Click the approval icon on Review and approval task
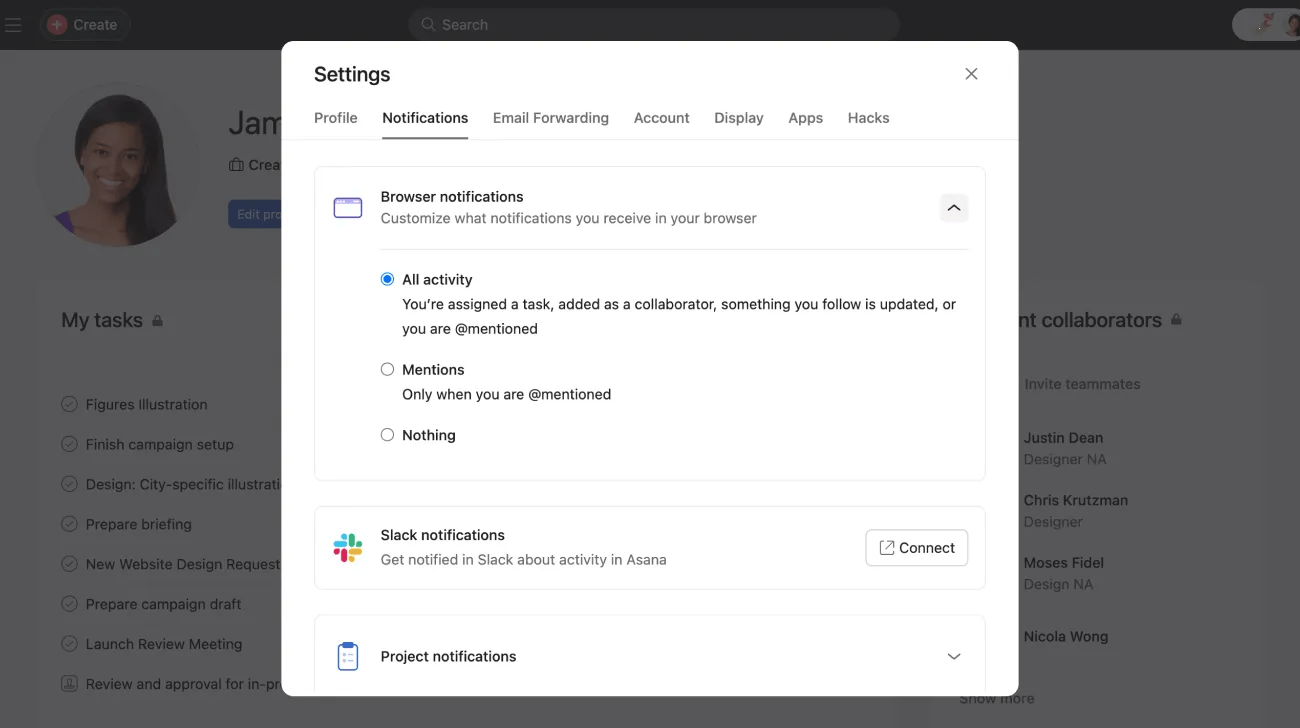Screen dimensions: 1300x728 (68, 683)
